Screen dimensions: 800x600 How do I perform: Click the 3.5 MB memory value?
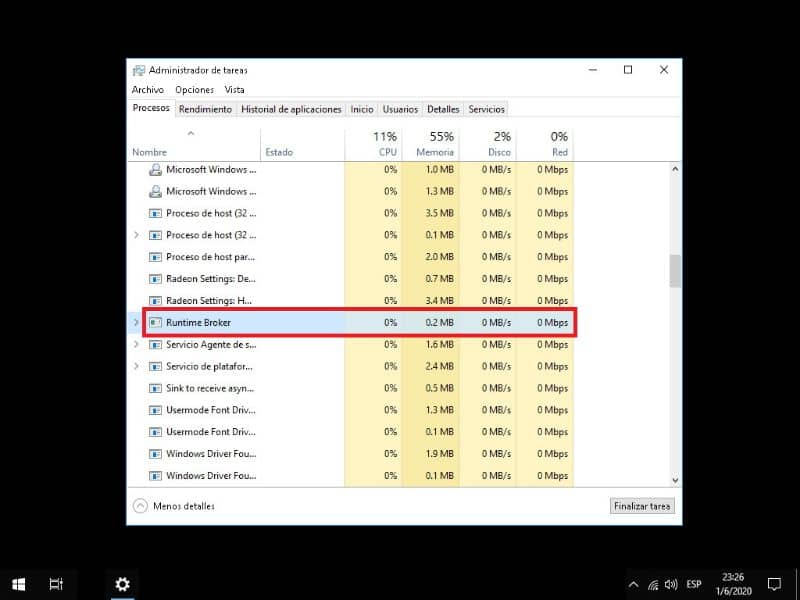coord(439,213)
